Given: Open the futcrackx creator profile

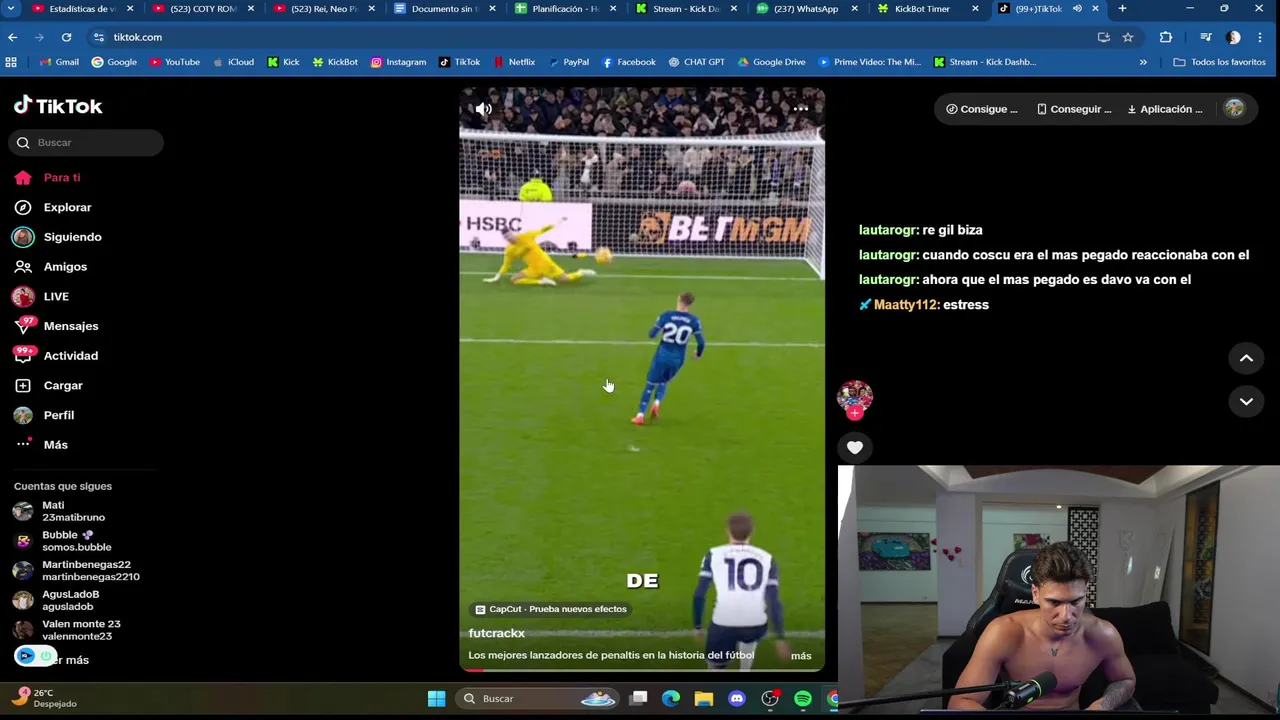Looking at the screenshot, I should tap(496, 633).
